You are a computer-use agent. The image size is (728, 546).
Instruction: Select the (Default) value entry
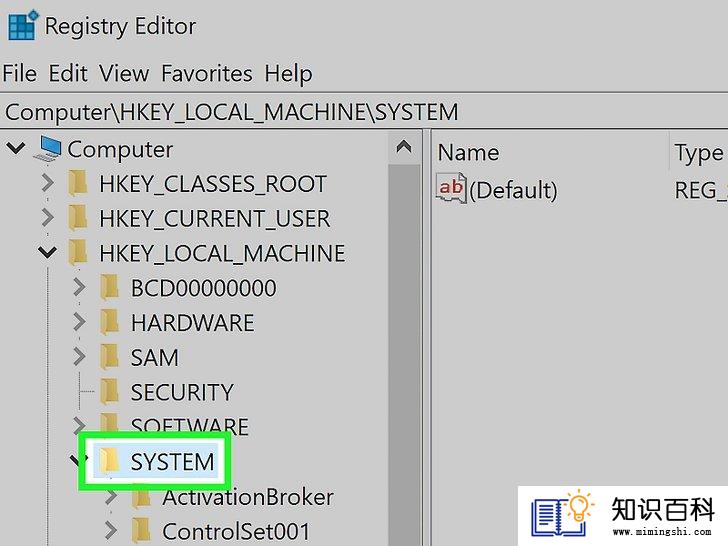pyautogui.click(x=513, y=190)
